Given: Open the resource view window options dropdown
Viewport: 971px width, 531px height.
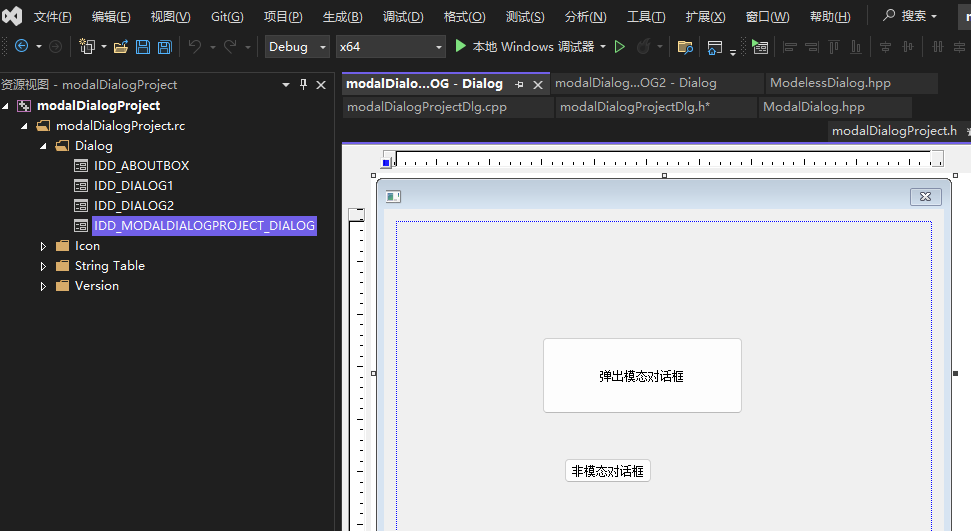Looking at the screenshot, I should (x=285, y=84).
